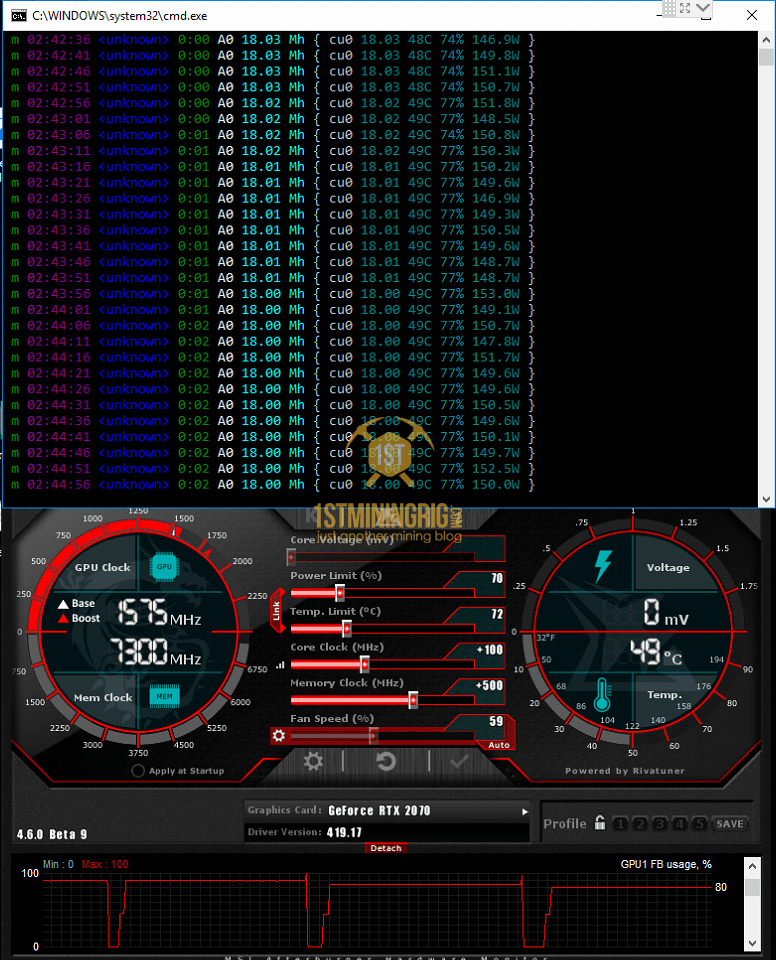Click the driver version 419.17 text

[x=344, y=833]
